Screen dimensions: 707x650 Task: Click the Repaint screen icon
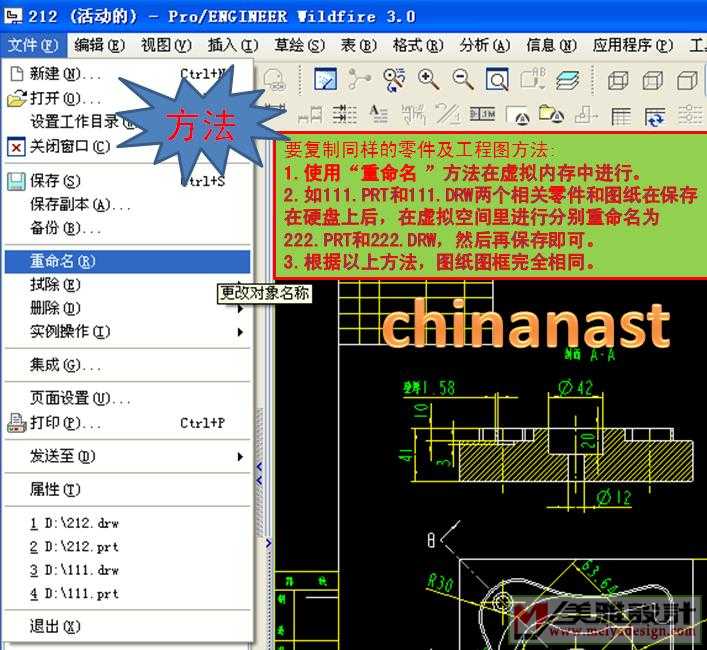325,79
